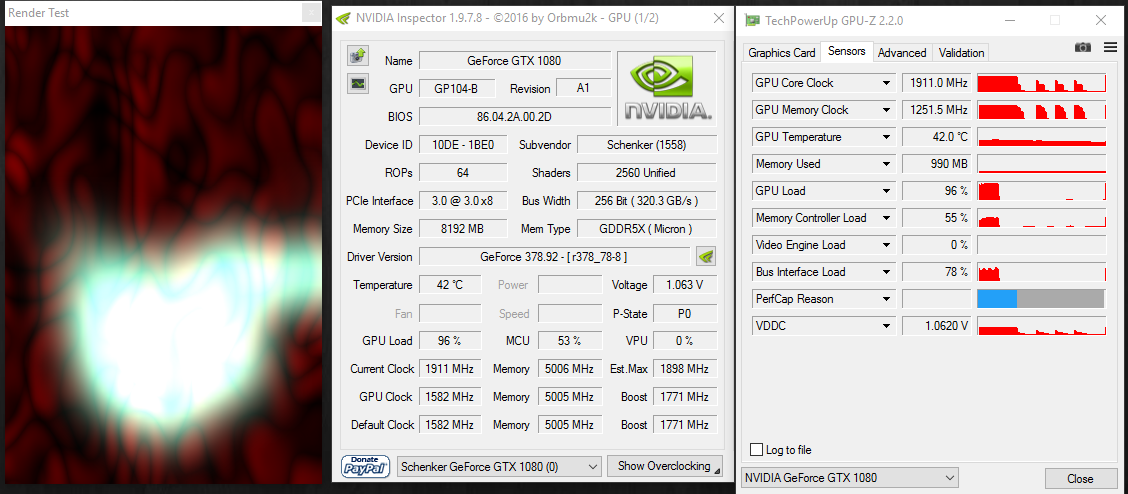
Task: Go to the Validation tab
Action: pos(961,52)
